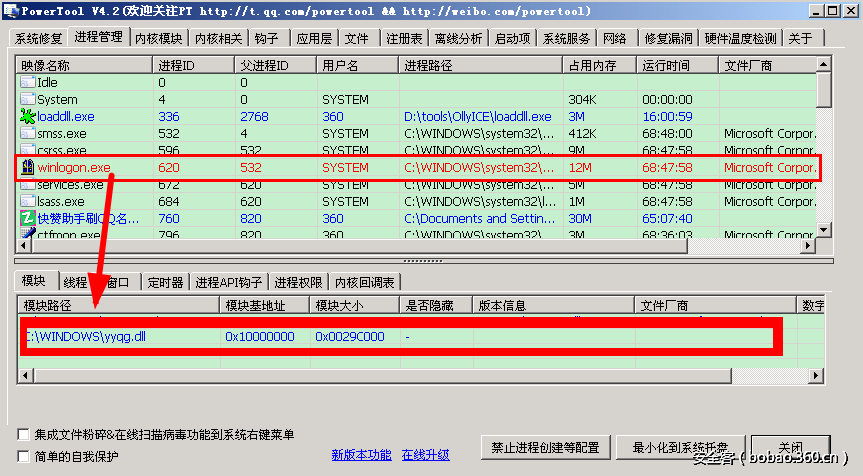The image size is (863, 476).
Task: Open the 注册表 tab
Action: (x=404, y=38)
